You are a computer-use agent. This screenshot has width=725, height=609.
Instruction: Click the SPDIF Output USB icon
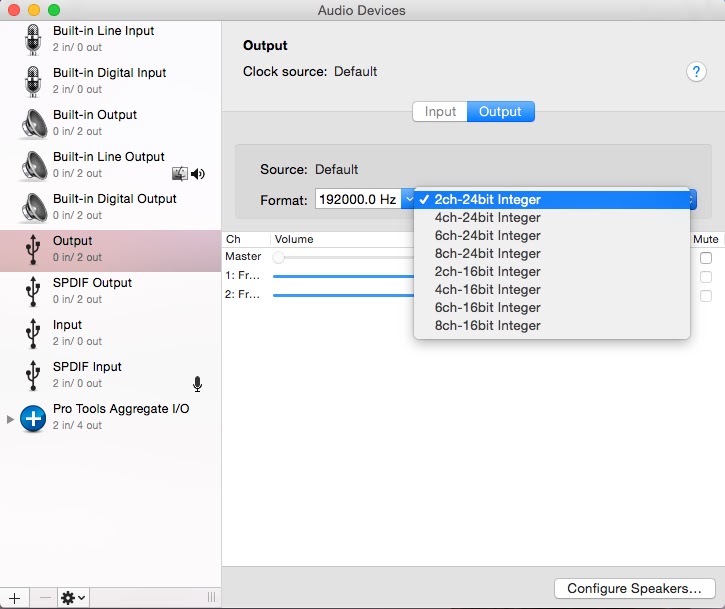pyautogui.click(x=33, y=292)
